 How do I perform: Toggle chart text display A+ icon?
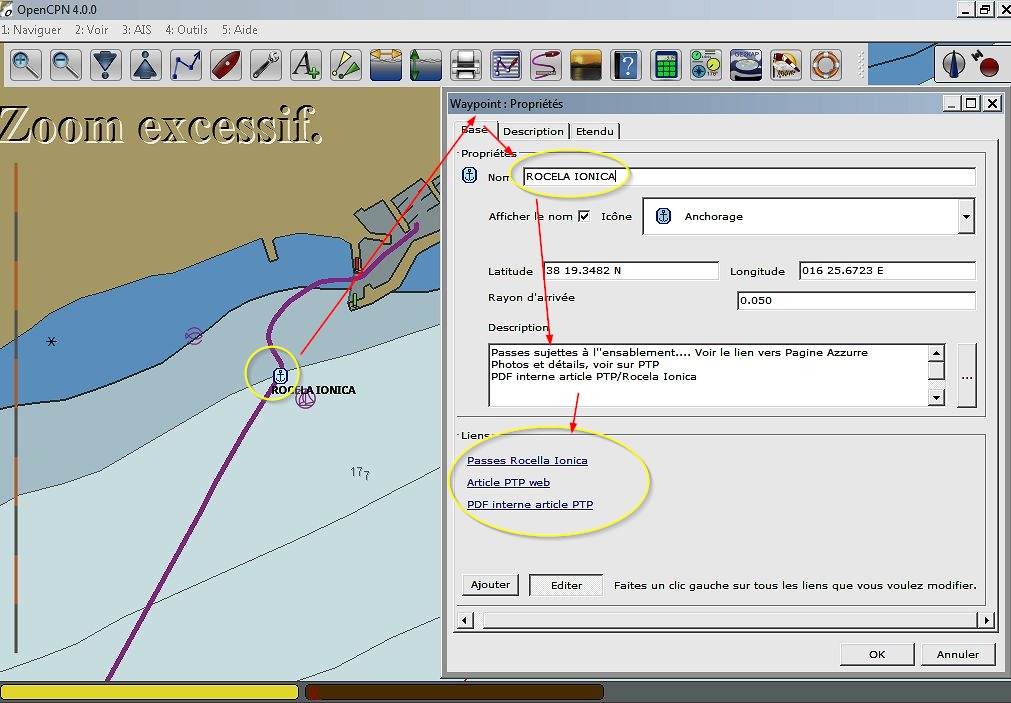coord(306,65)
